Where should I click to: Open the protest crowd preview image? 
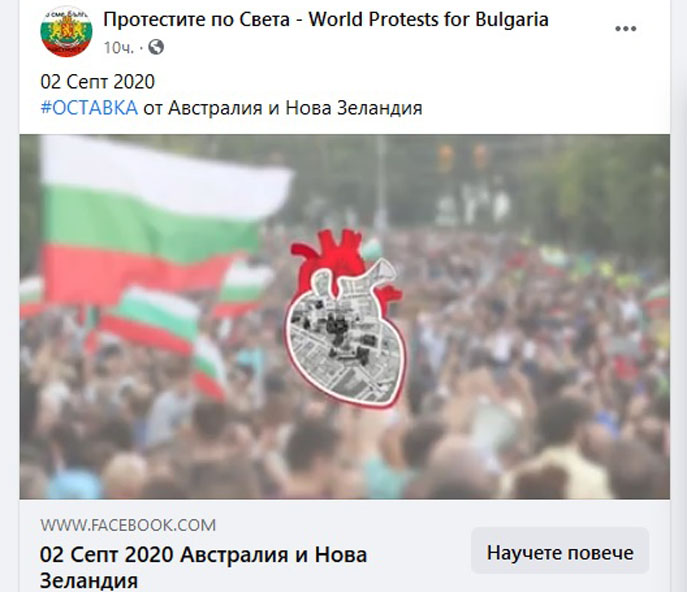click(x=344, y=316)
